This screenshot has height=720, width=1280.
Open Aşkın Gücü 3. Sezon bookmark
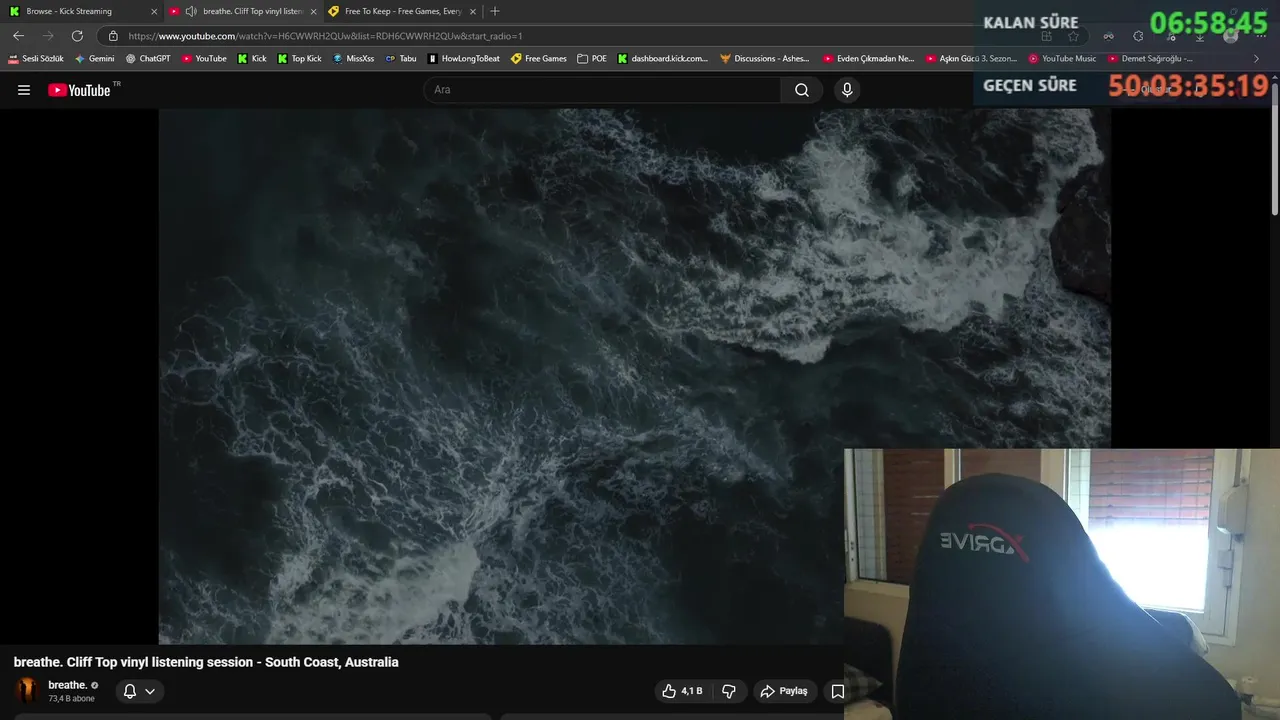971,59
